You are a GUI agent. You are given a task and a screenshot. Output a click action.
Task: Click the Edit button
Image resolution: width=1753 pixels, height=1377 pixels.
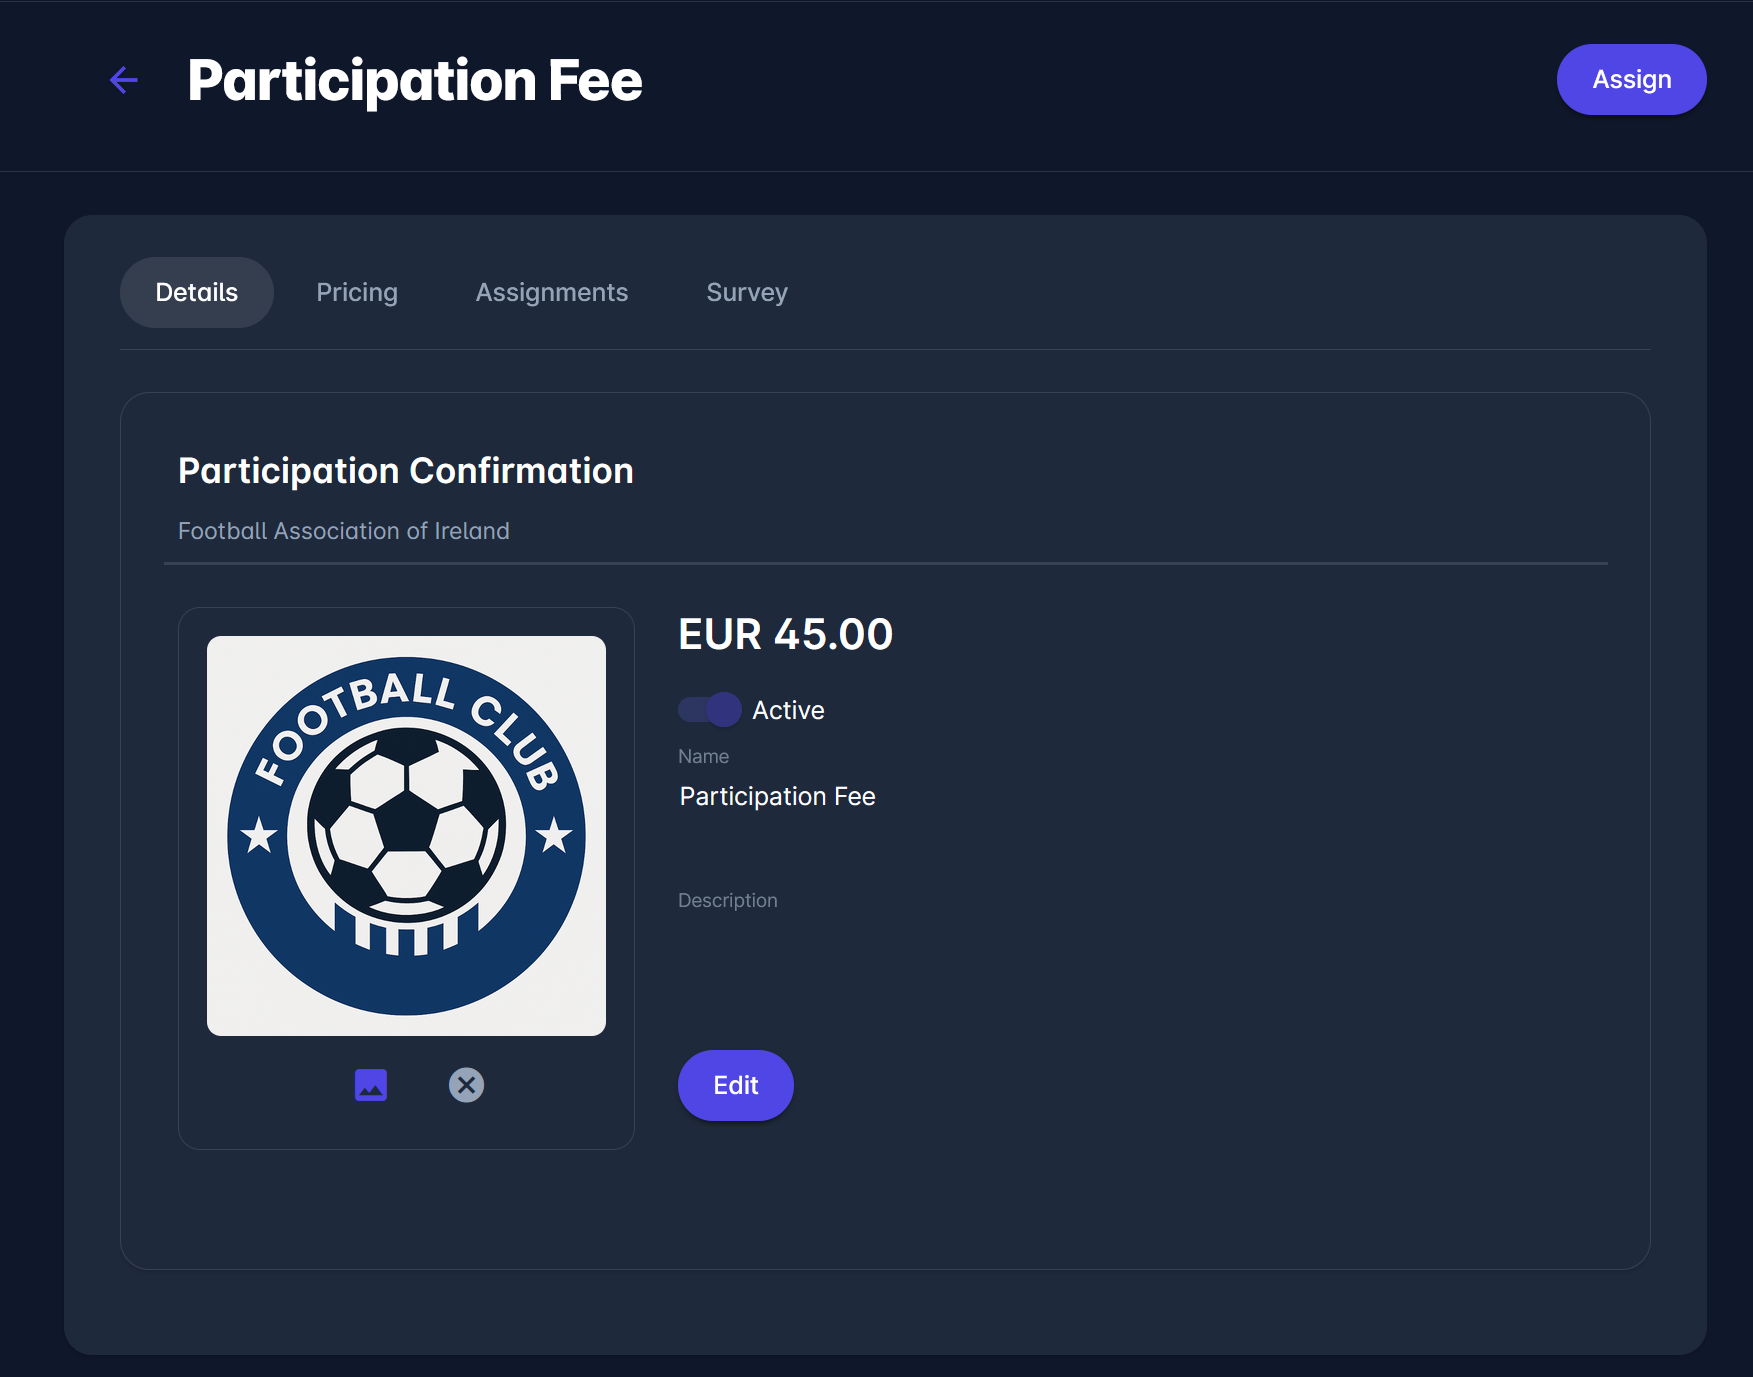pyautogui.click(x=736, y=1085)
